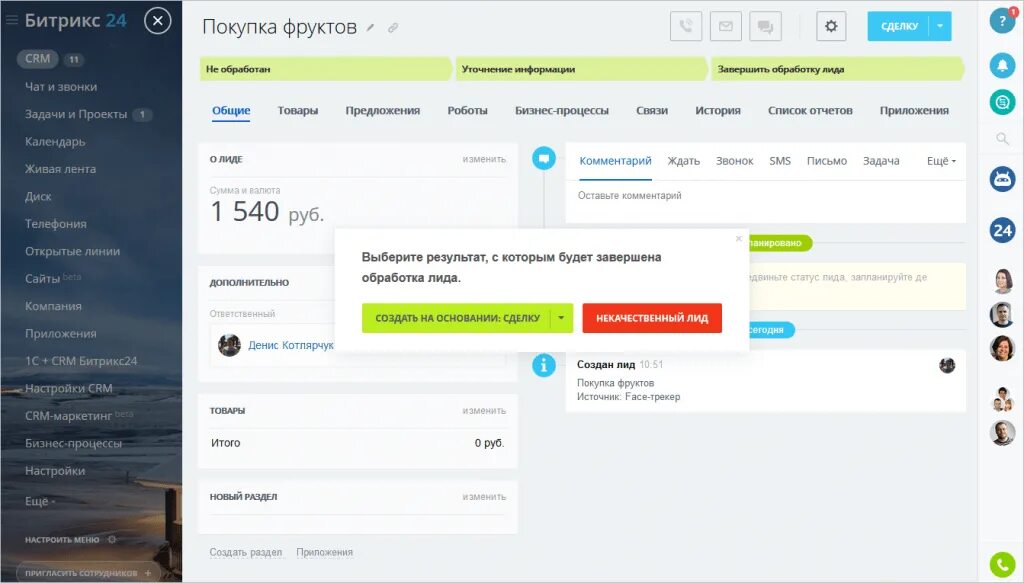The height and width of the screenshot is (583, 1024).
Task: Select the Общие tab
Action: 231,110
